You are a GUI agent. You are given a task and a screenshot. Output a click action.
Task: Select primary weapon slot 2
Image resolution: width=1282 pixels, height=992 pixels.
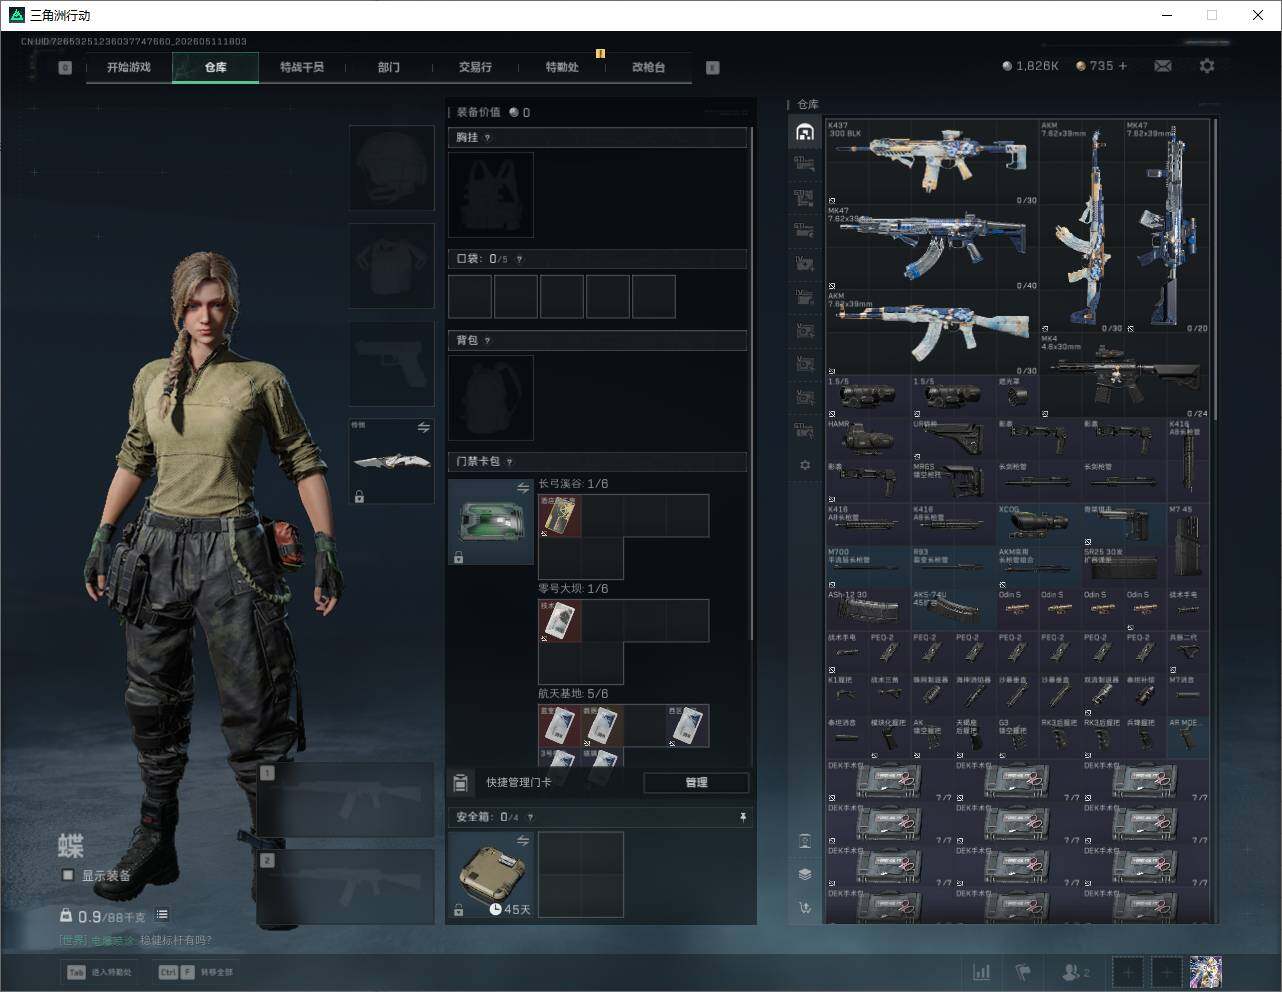coord(346,888)
